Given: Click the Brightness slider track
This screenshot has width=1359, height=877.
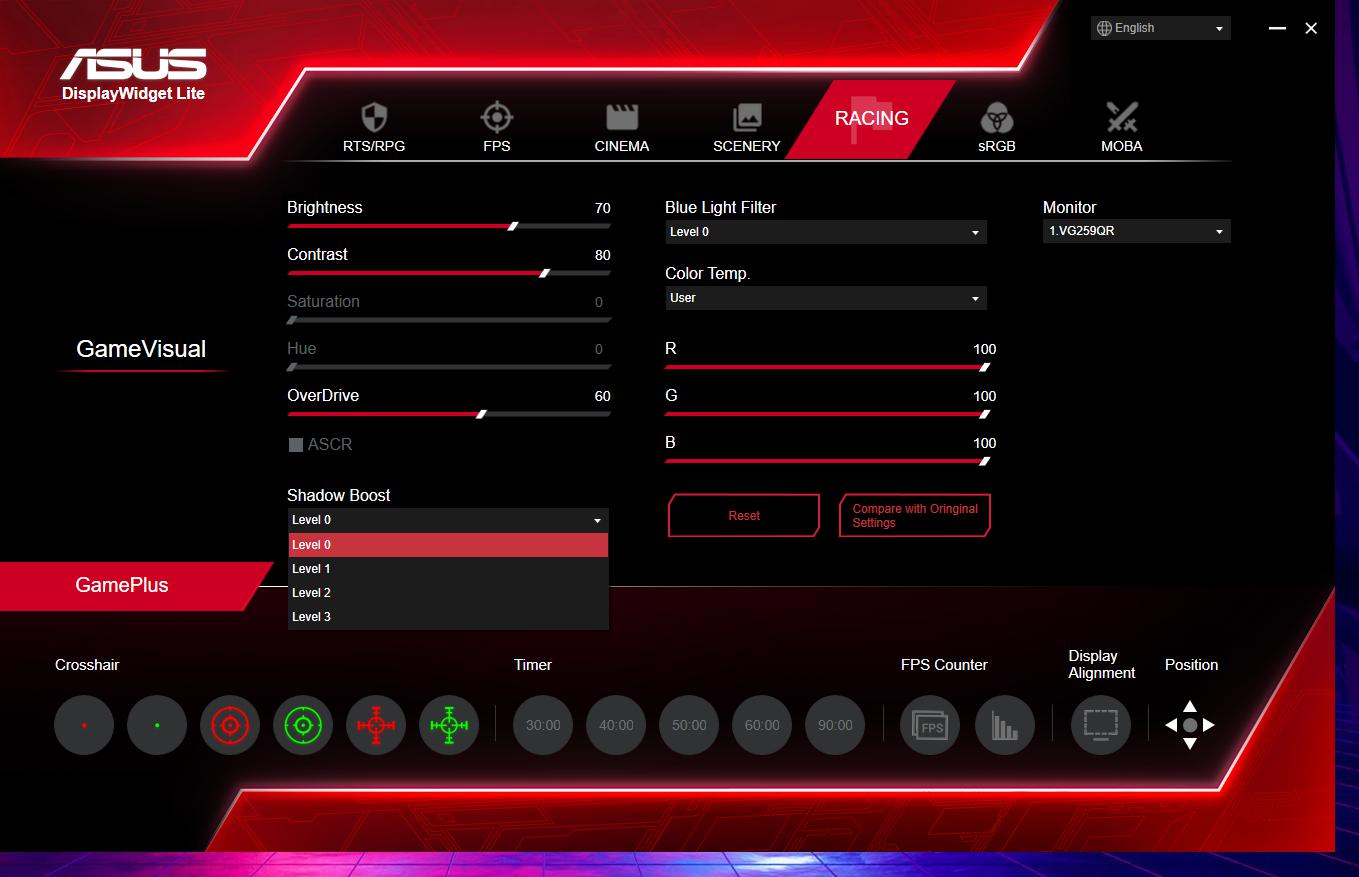Looking at the screenshot, I should coord(448,226).
